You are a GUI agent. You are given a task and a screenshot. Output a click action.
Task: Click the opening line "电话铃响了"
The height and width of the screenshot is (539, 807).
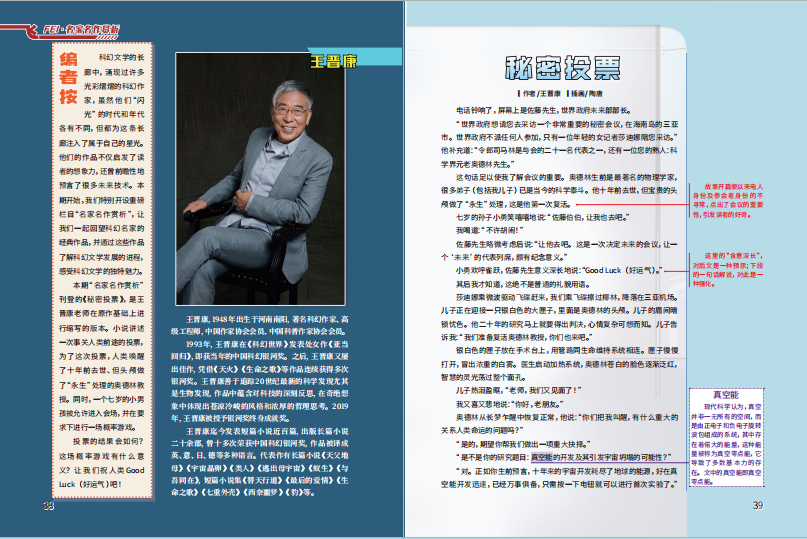[x=543, y=110]
